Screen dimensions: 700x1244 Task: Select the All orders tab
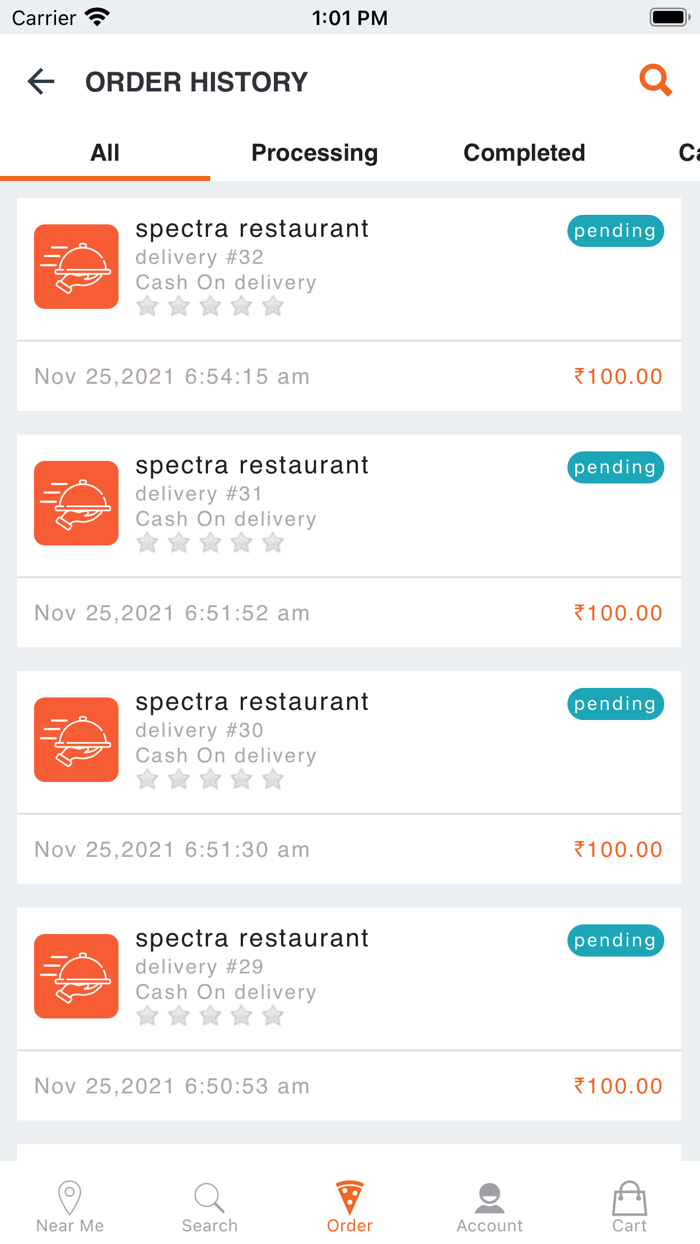tap(104, 152)
